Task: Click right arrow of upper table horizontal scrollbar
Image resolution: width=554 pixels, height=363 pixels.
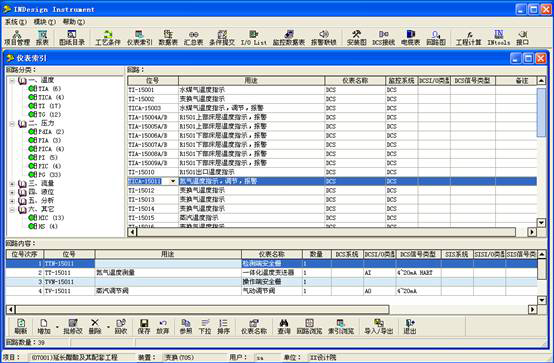Action: click(531, 232)
